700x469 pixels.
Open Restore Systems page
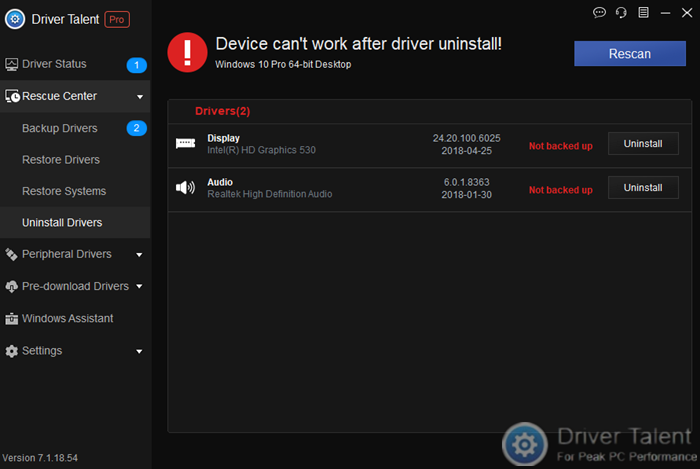75,191
